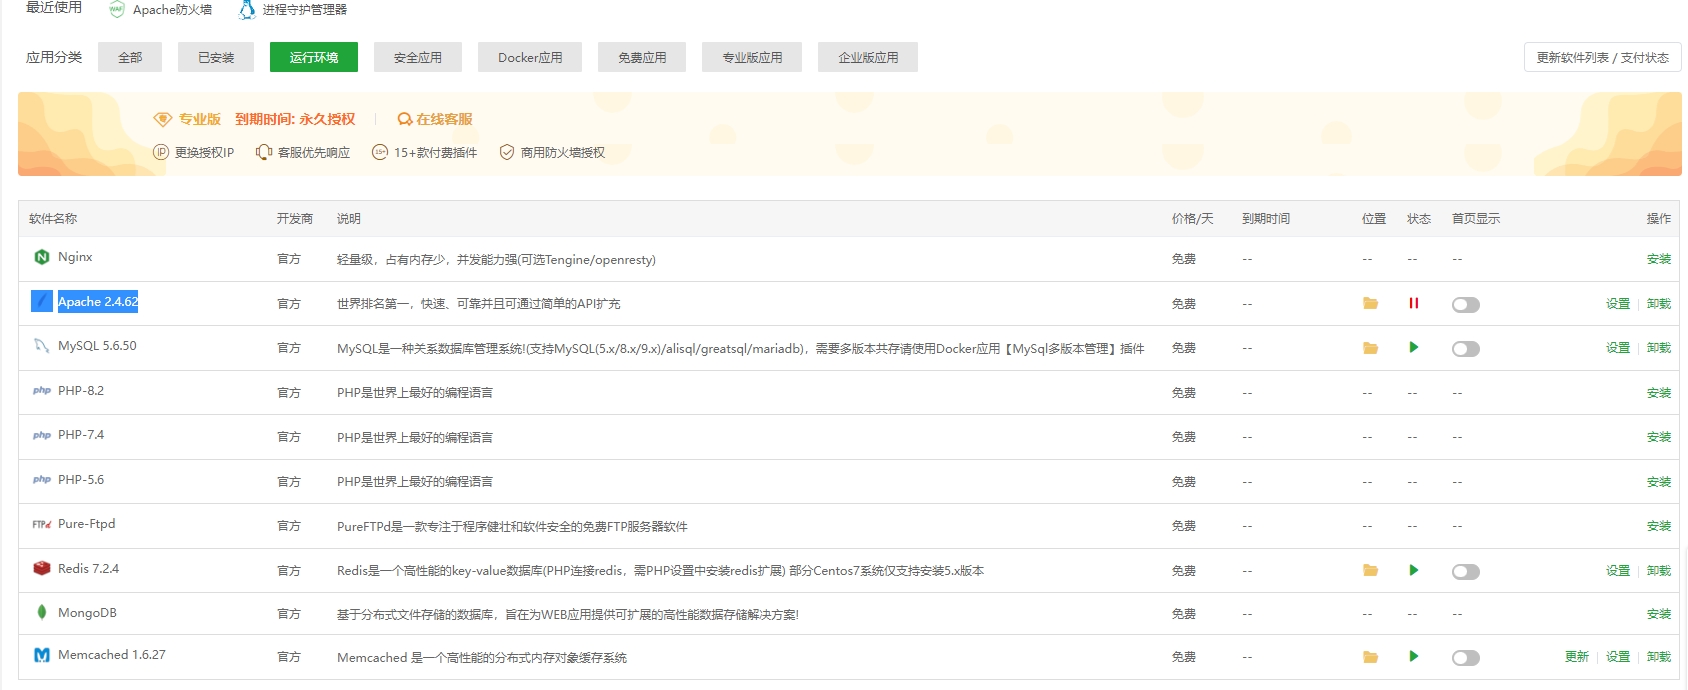The width and height of the screenshot is (1688, 690).
Task: Toggle Apache homepage display switch
Action: coord(1466,305)
